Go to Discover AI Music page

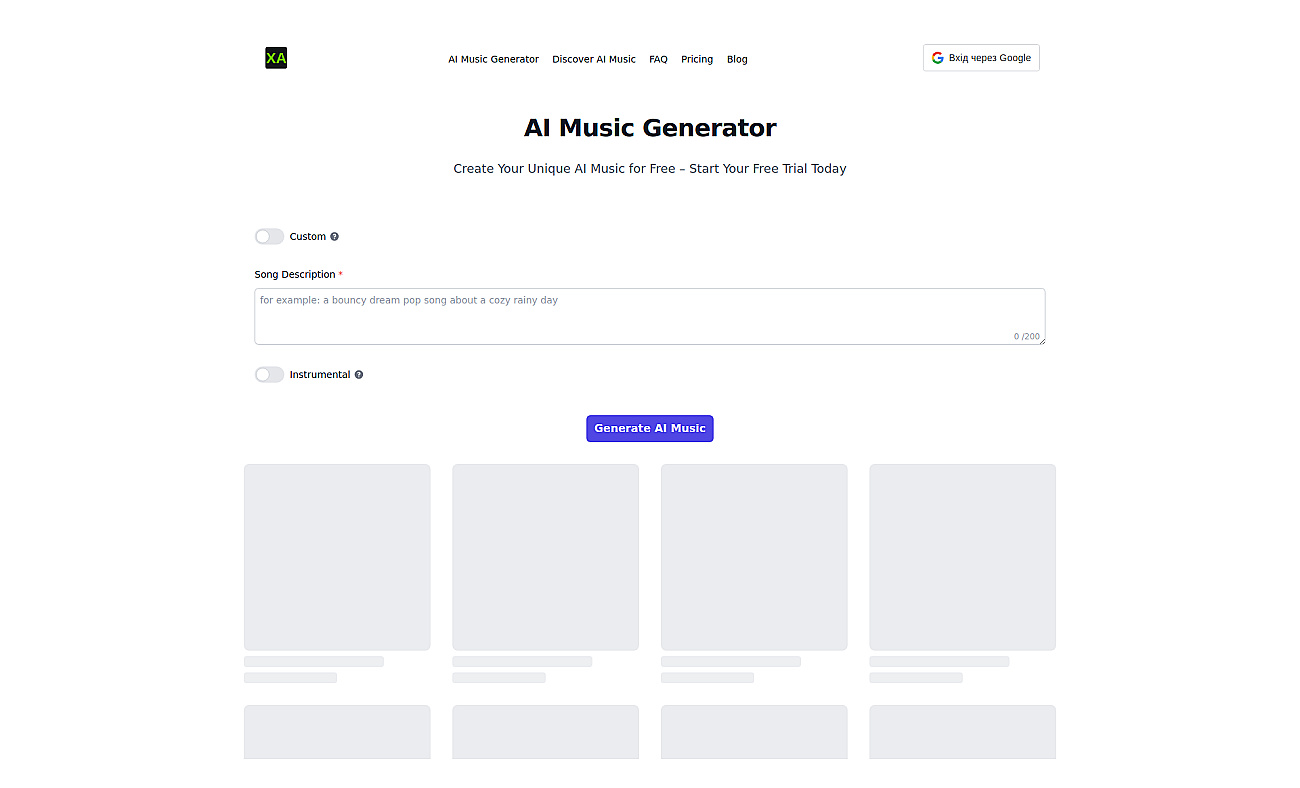[594, 59]
